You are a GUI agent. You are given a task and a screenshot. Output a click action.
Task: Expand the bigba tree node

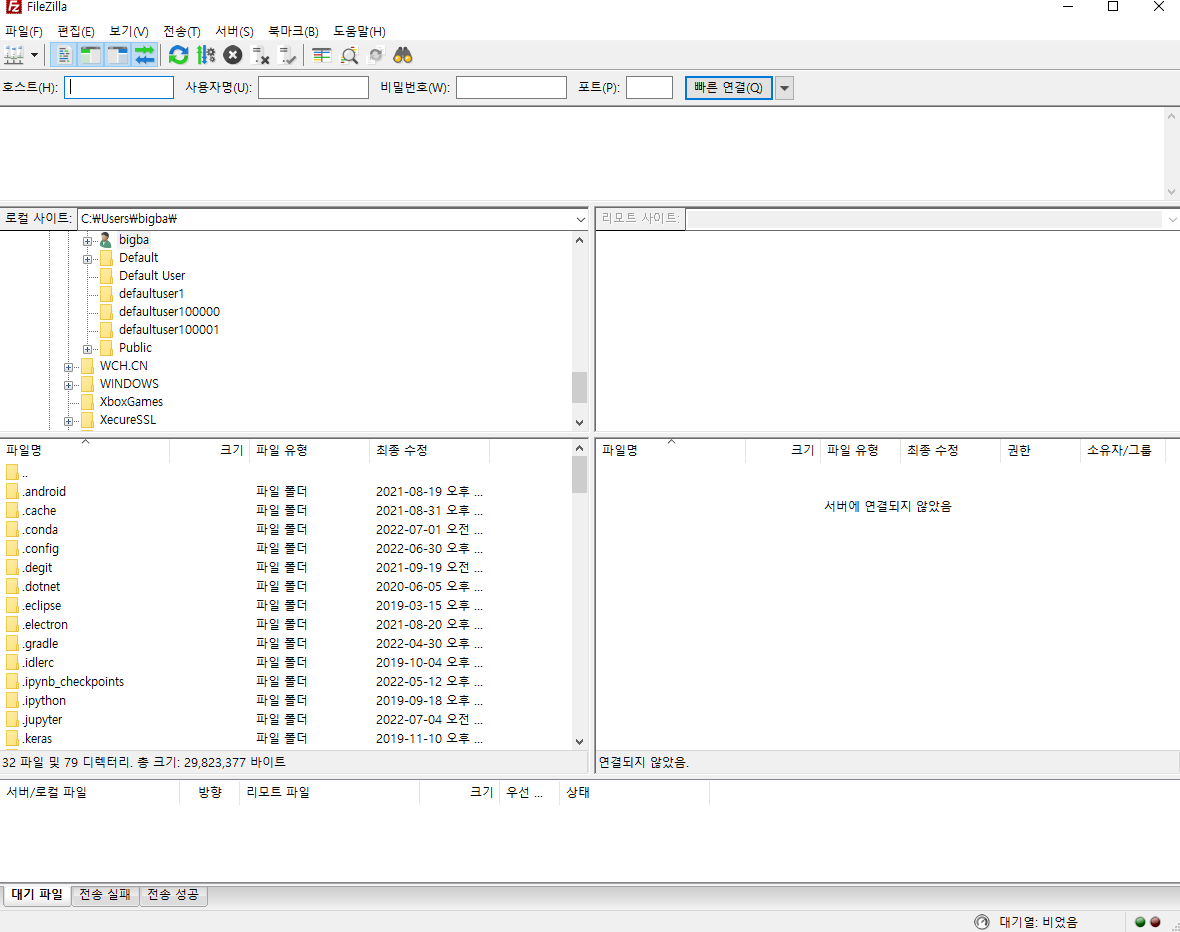pyautogui.click(x=87, y=241)
